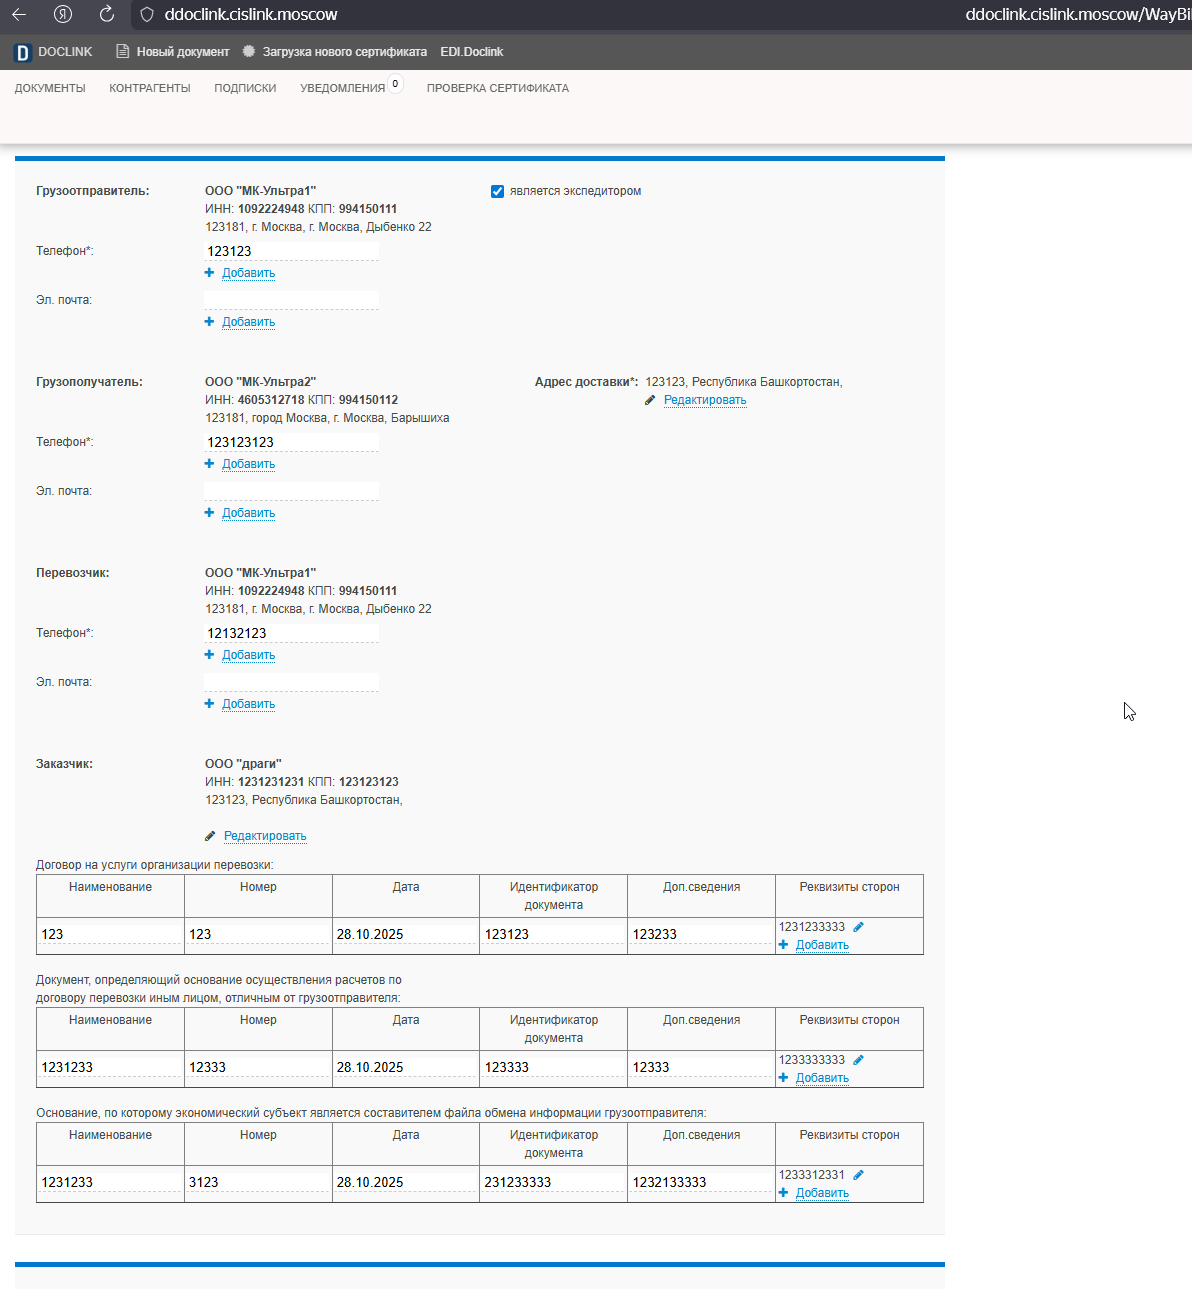Click the plus icon under the consignee email

click(209, 513)
